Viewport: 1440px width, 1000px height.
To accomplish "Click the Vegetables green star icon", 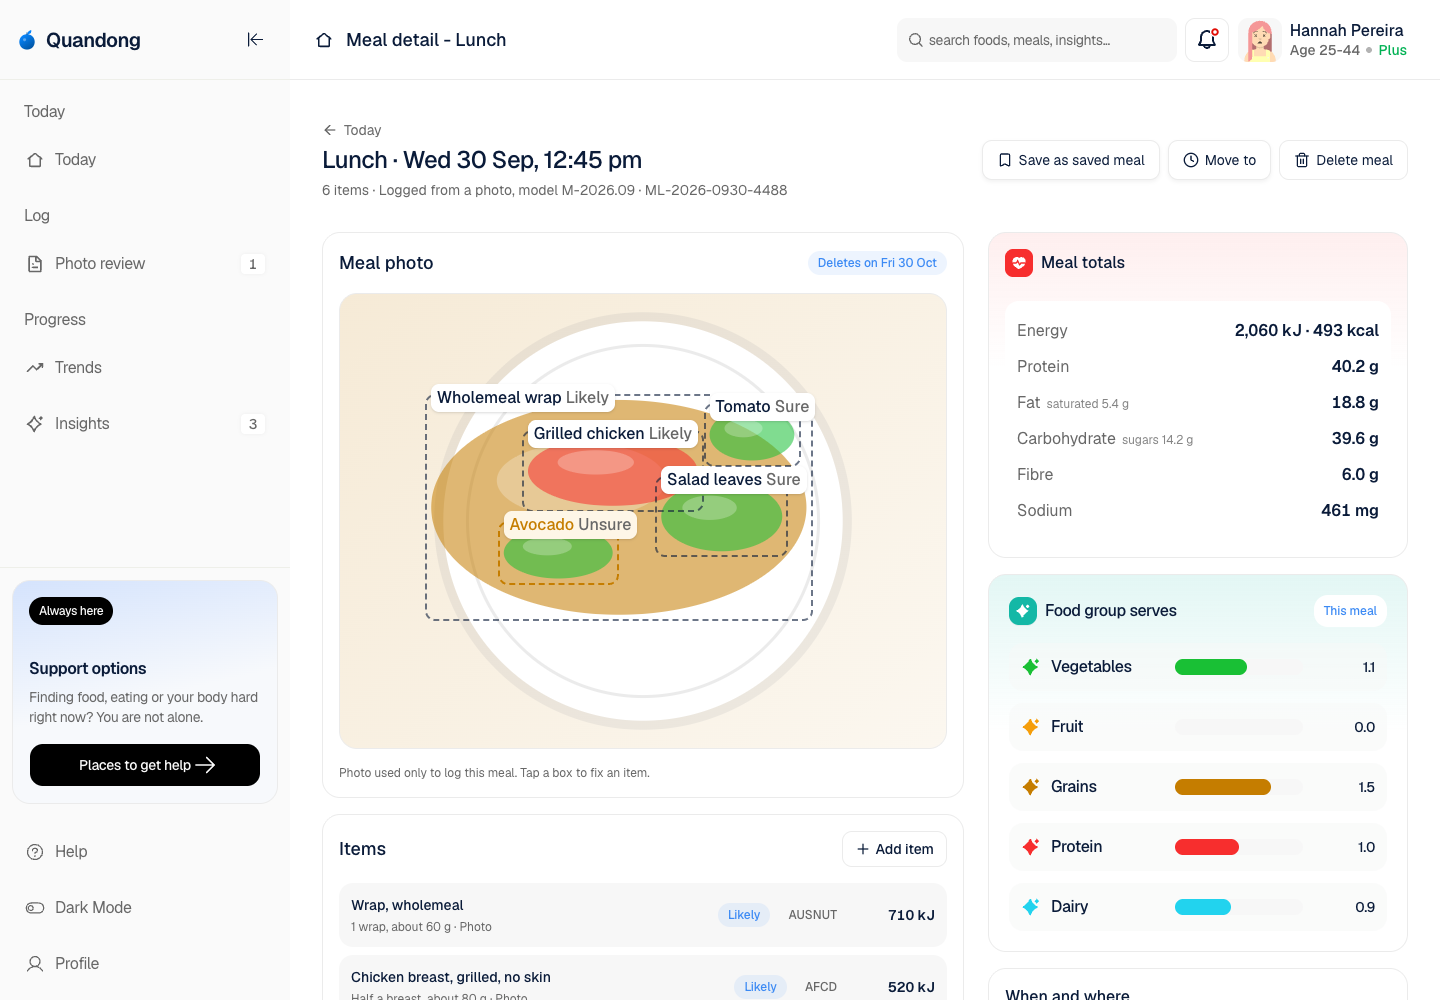I will (x=1031, y=667).
